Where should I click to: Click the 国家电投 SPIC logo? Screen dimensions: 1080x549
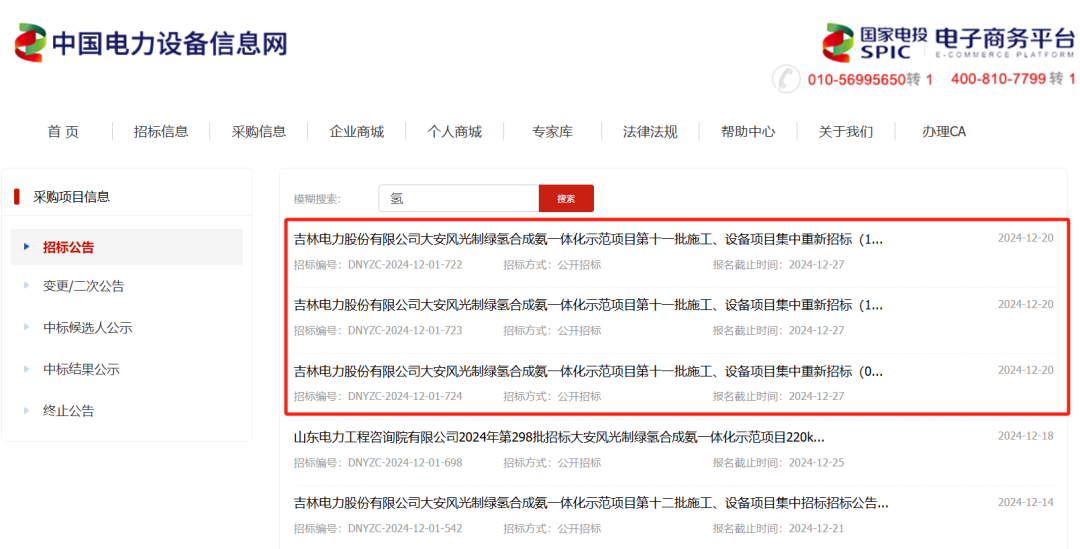pyautogui.click(x=866, y=42)
